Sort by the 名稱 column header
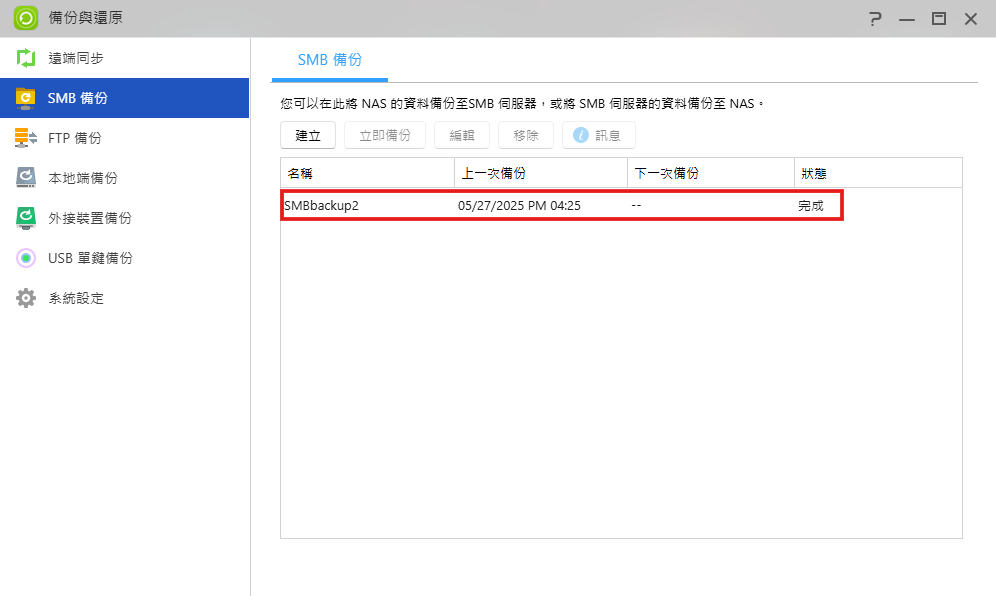The height and width of the screenshot is (596, 996). [x=367, y=173]
